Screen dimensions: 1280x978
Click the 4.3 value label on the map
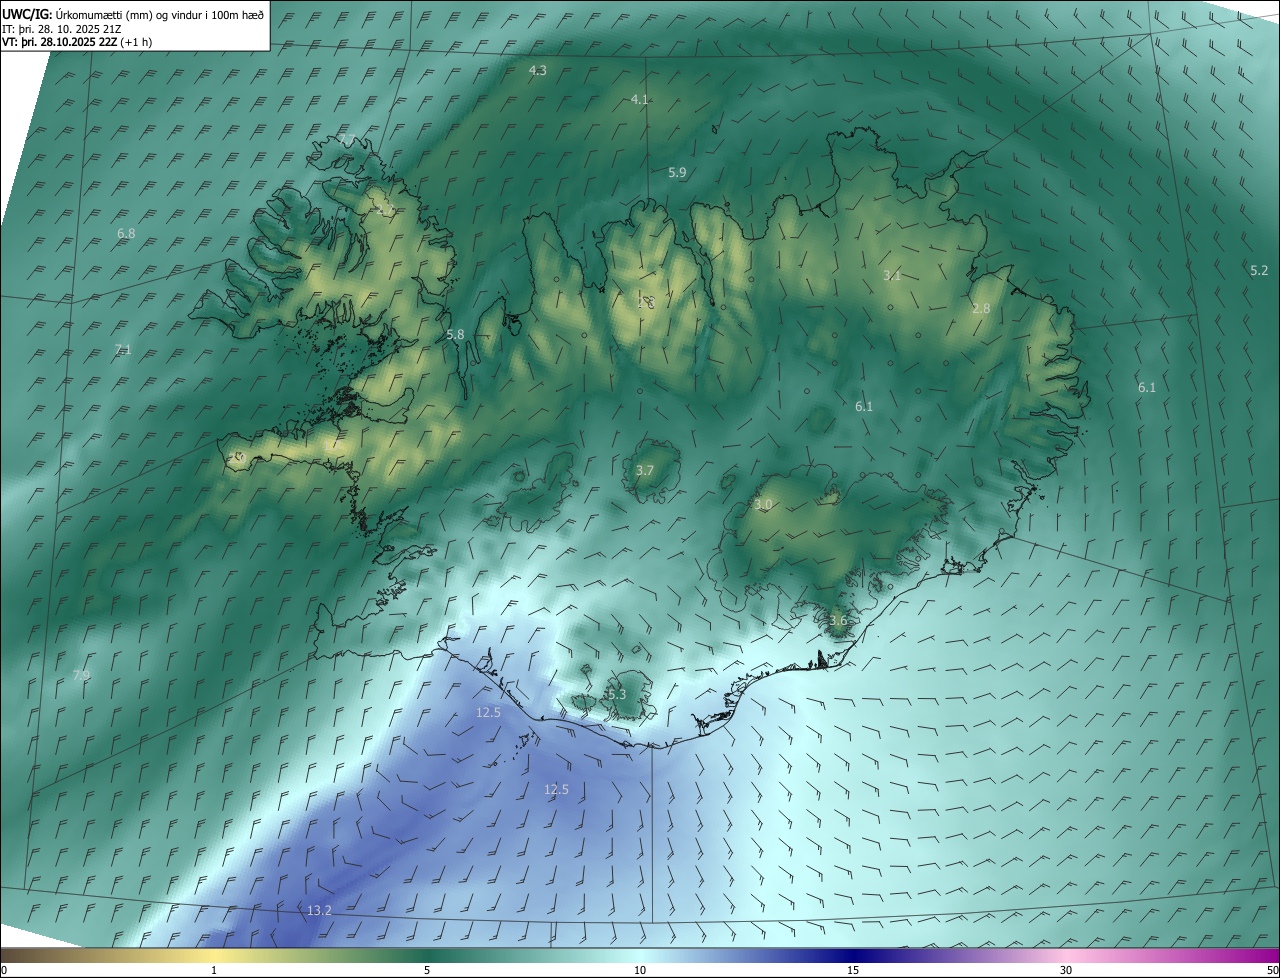point(537,70)
